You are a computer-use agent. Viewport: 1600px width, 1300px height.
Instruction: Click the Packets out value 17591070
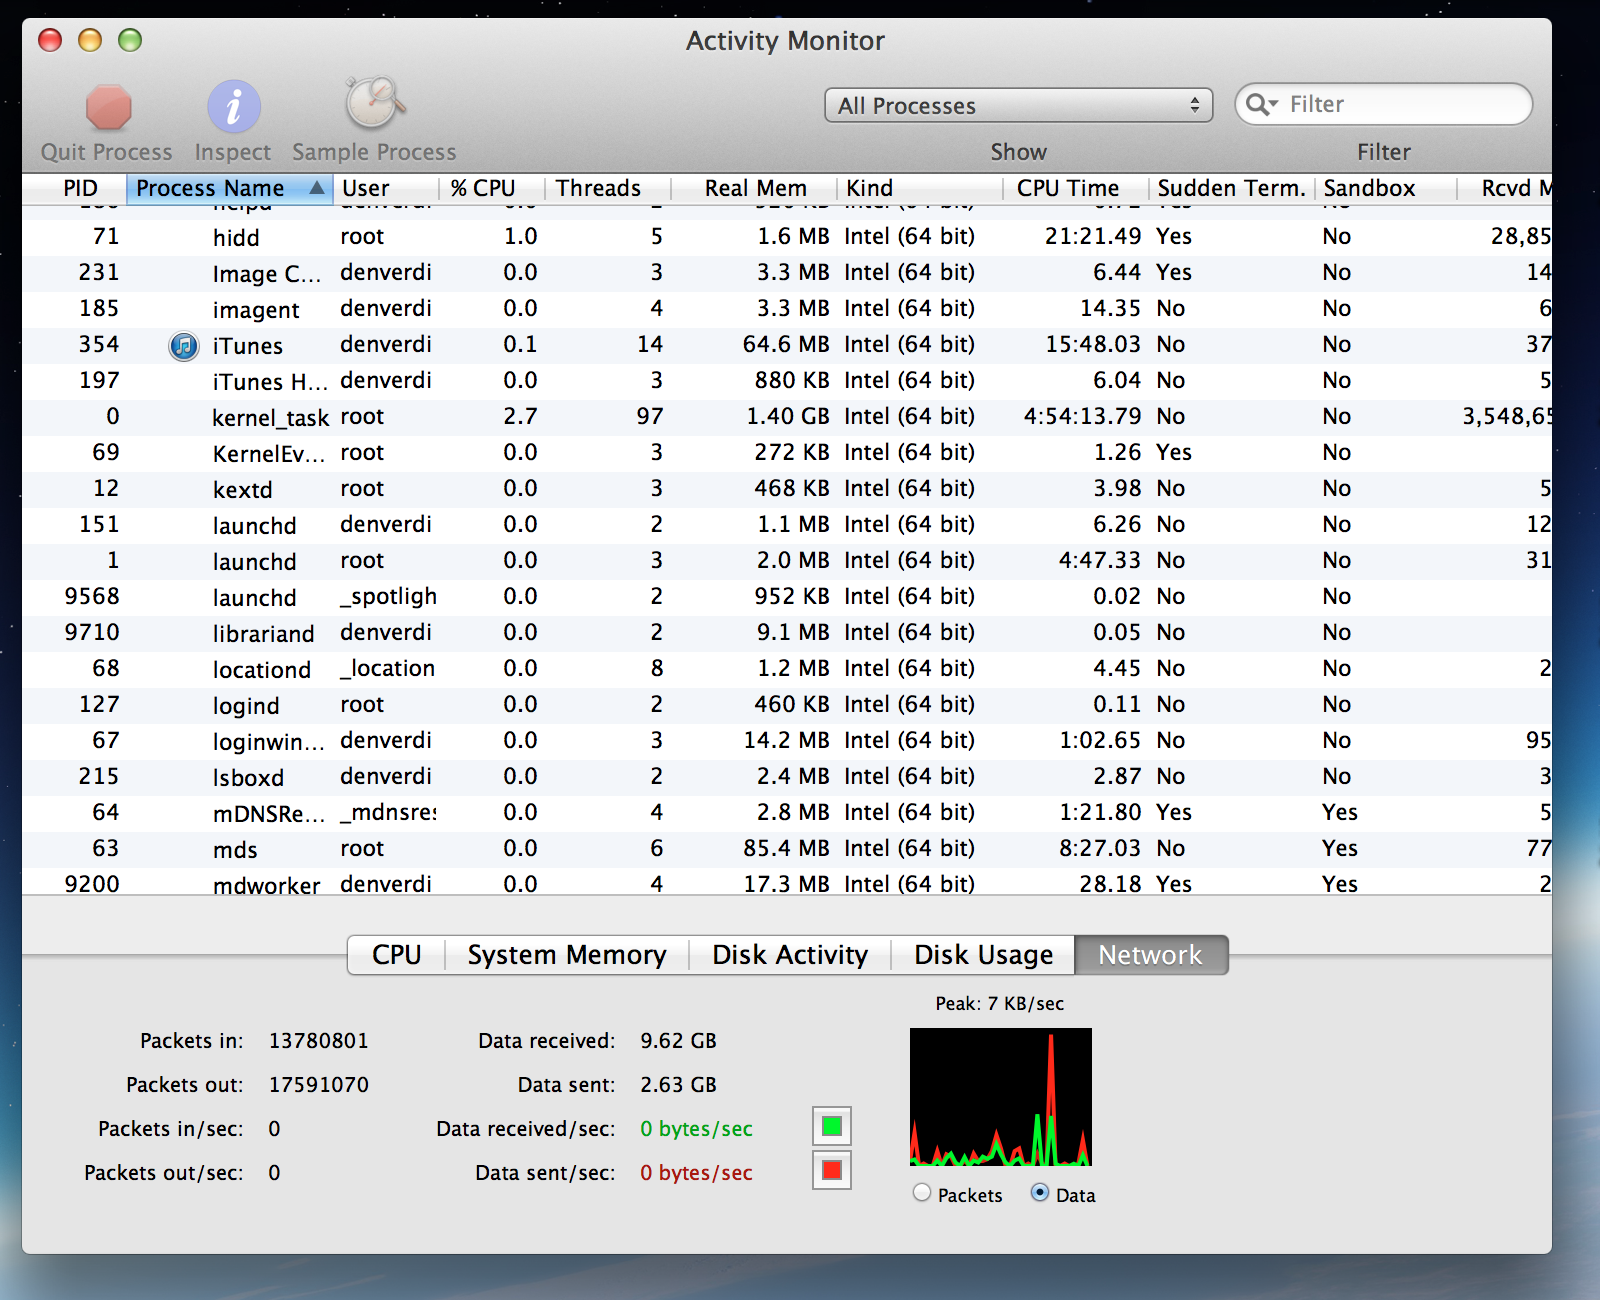coord(319,1085)
